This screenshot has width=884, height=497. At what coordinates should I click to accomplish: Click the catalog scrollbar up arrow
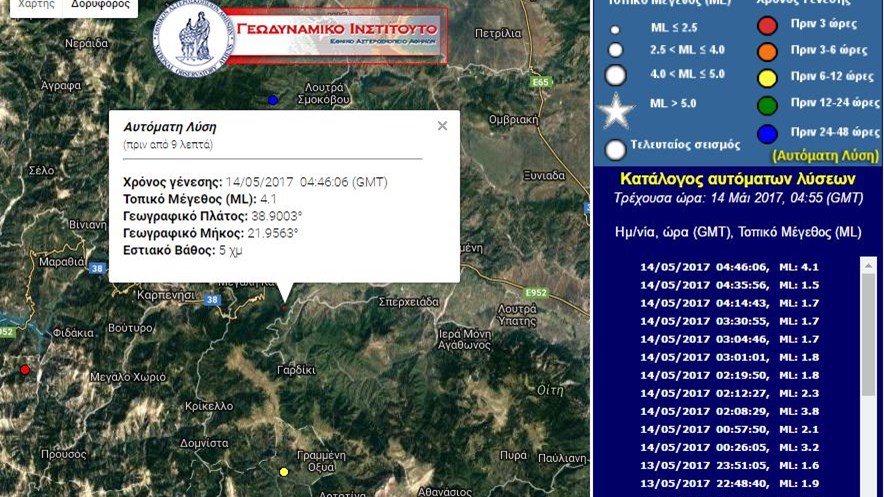point(868,265)
